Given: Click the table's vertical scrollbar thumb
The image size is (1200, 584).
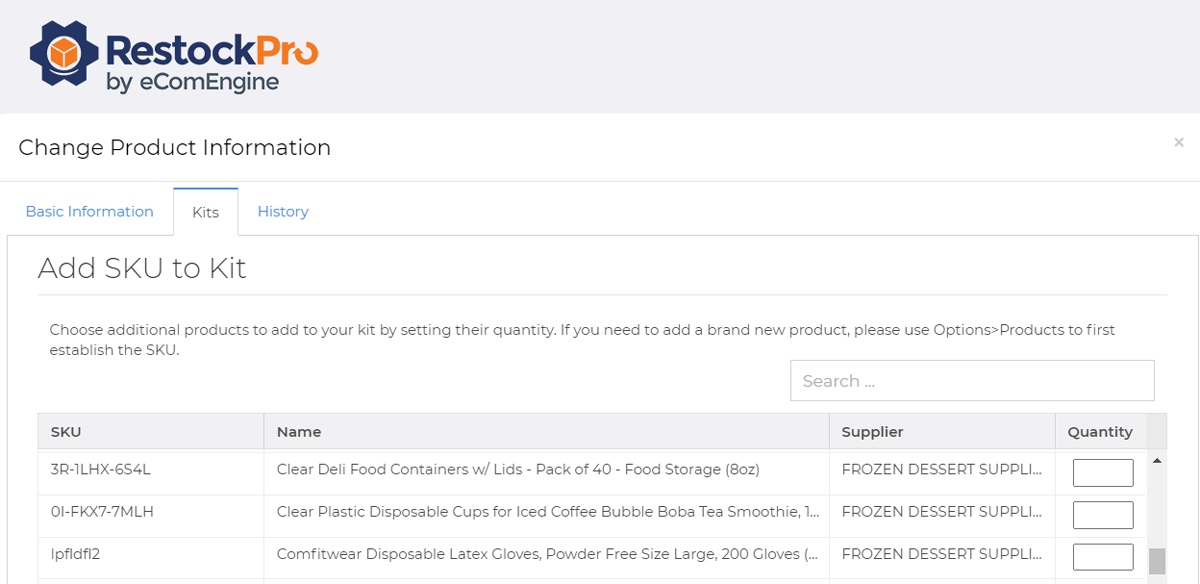Looking at the screenshot, I should pyautogui.click(x=1157, y=561).
